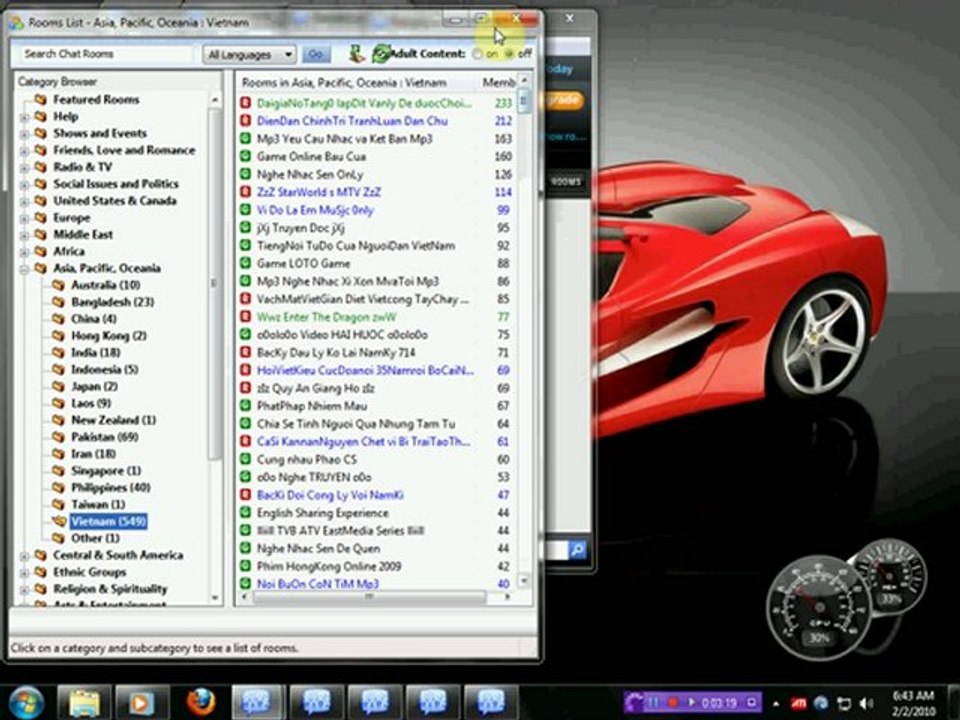Click green icon beside Phim HongKong Online 2009
The width and height of the screenshot is (960, 720).
(246, 566)
